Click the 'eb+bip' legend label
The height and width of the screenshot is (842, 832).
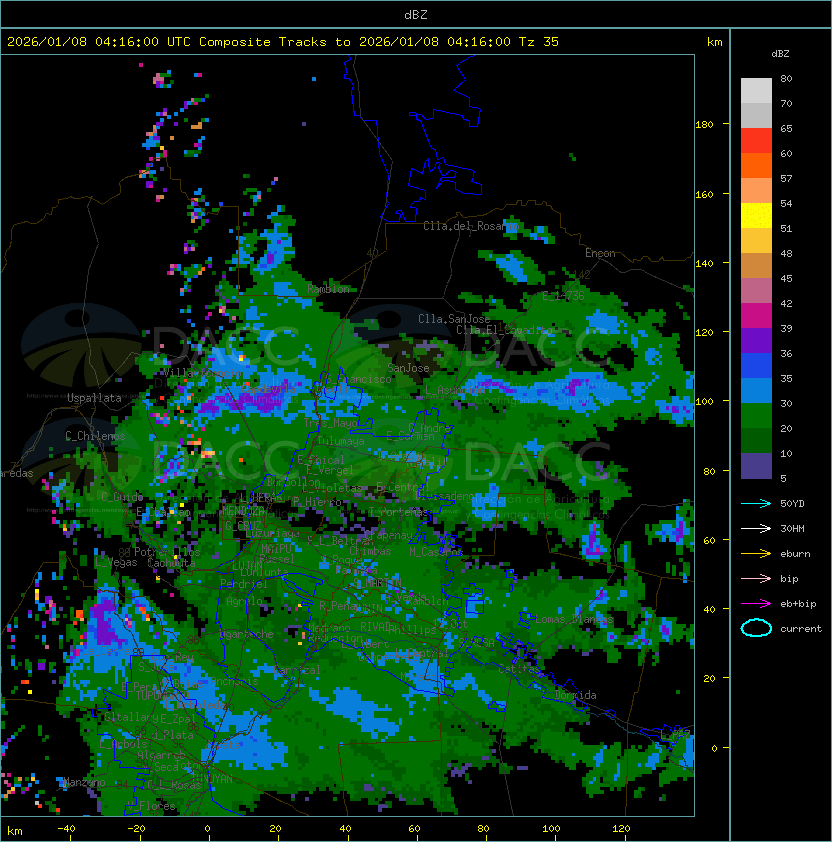(x=798, y=604)
